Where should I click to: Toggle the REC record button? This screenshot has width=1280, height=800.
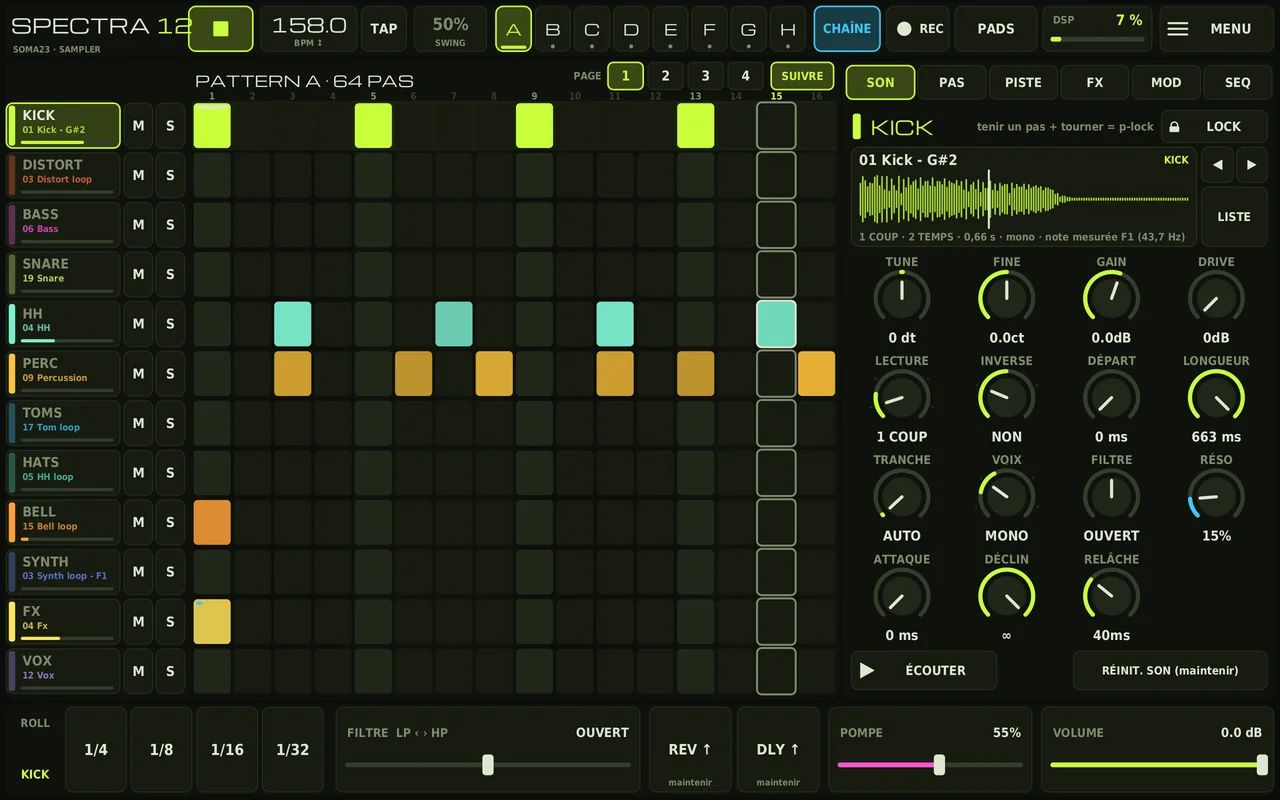click(x=920, y=29)
